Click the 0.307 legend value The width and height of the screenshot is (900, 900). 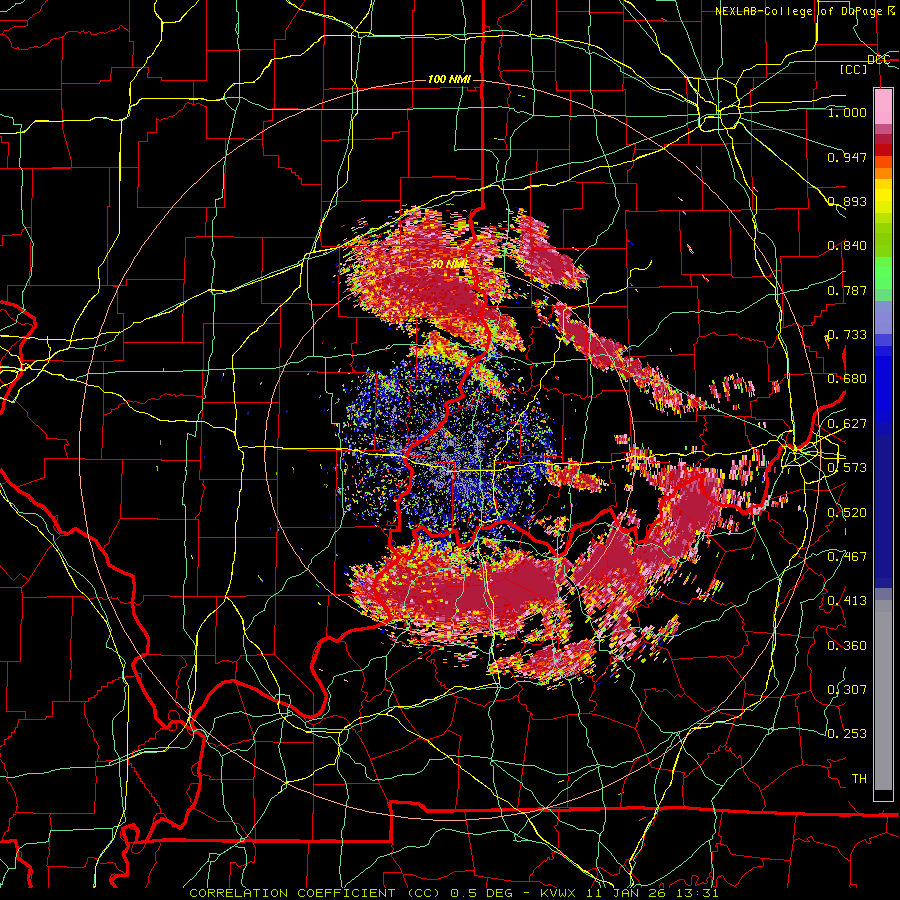[x=847, y=689]
